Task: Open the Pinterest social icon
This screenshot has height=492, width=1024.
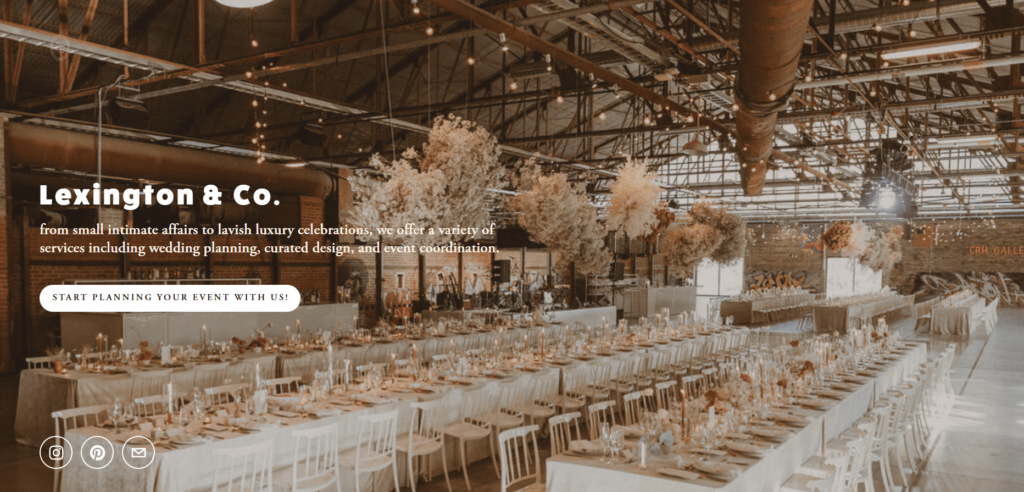Action: point(97,452)
